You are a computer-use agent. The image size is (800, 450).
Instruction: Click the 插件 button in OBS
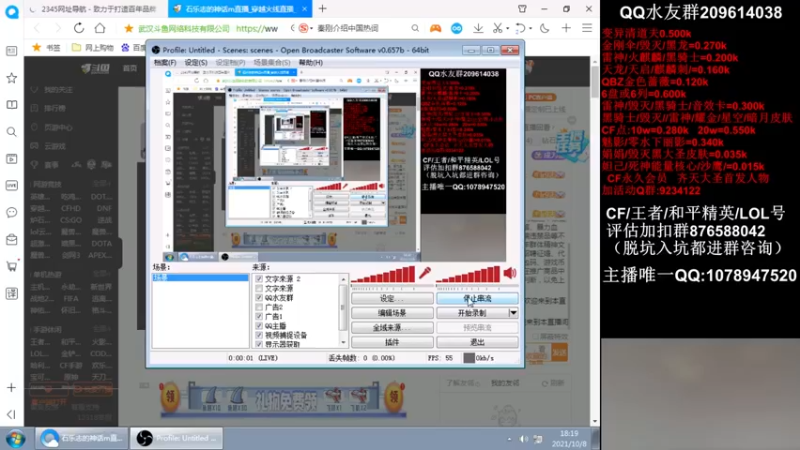click(392, 342)
